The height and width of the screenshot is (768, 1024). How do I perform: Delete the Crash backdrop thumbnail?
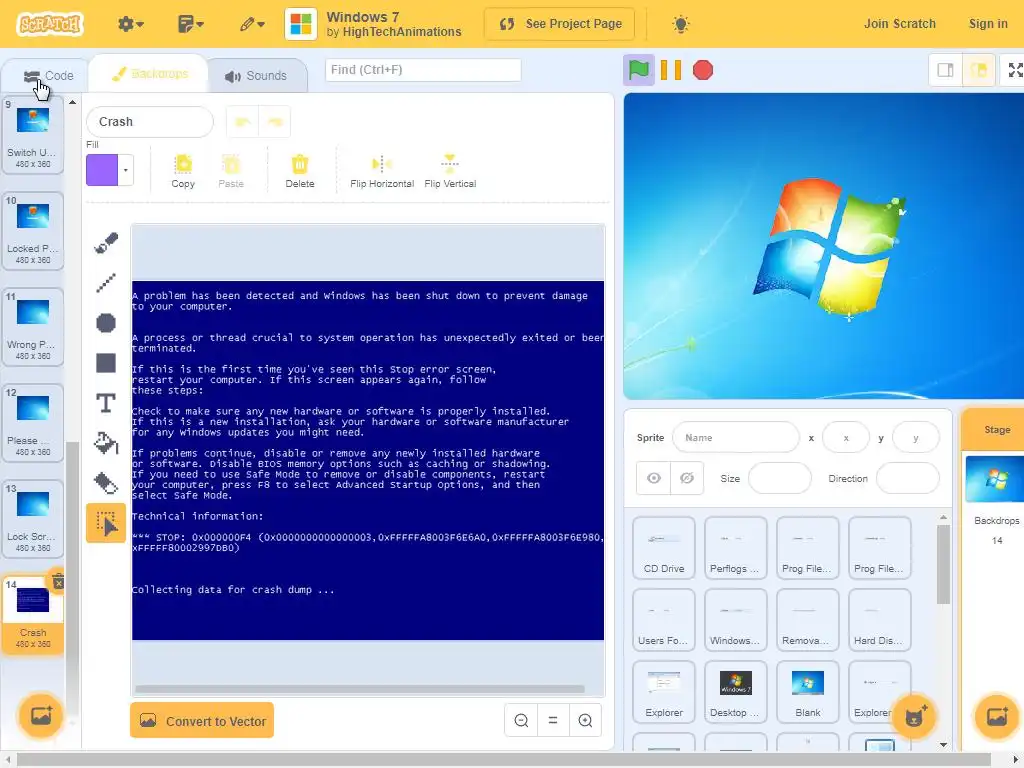(58, 581)
